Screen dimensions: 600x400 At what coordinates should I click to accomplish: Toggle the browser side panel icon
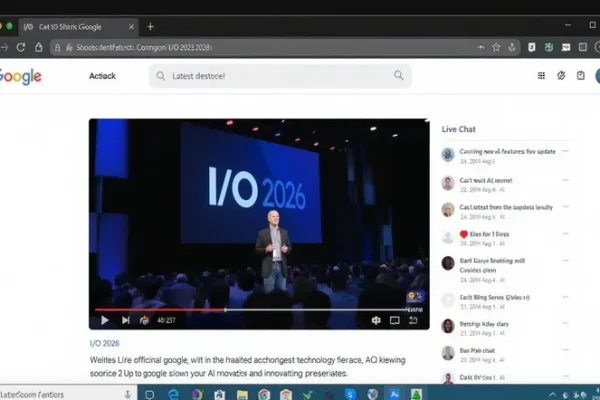tap(583, 47)
